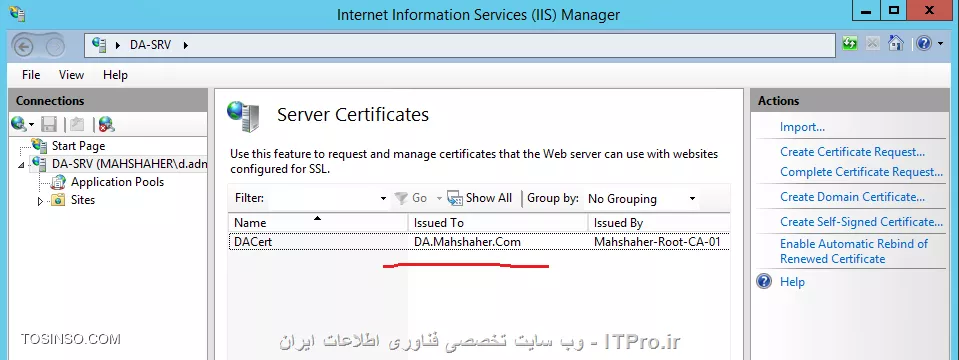
Task: Open the Group by No Grouping combo box
Action: [x=641, y=199]
